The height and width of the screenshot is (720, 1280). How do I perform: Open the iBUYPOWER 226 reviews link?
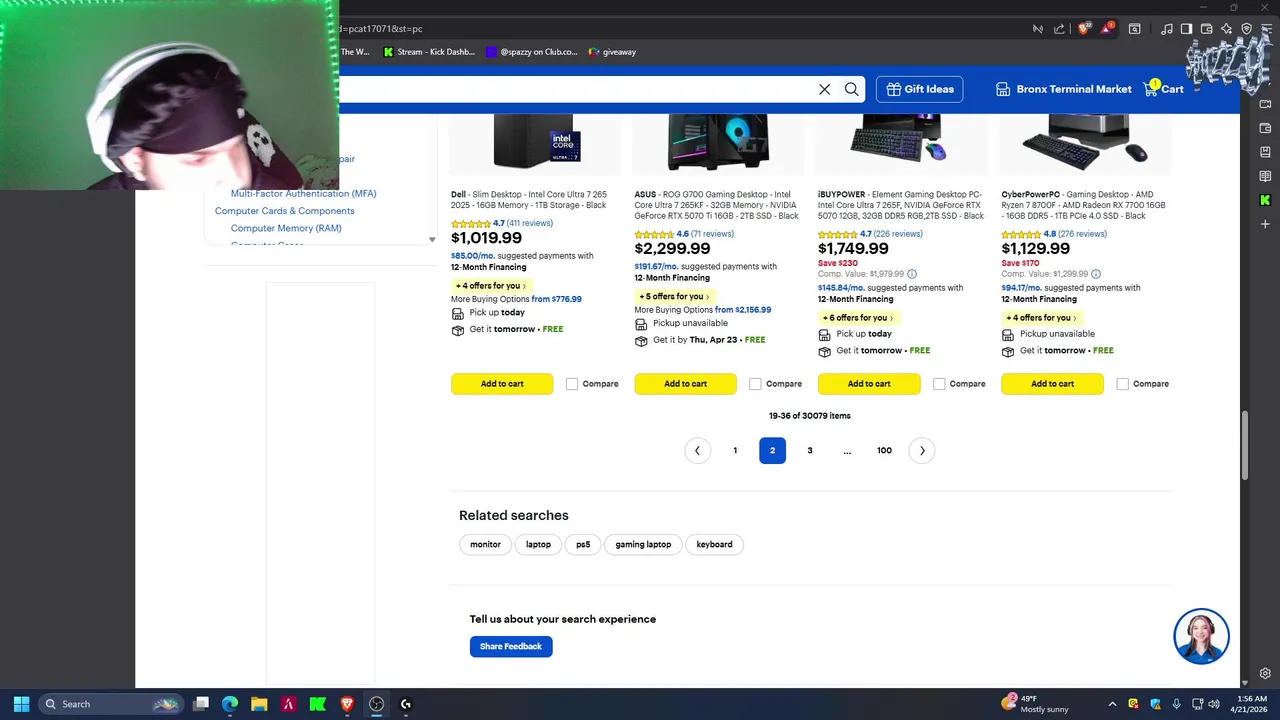coord(898,234)
